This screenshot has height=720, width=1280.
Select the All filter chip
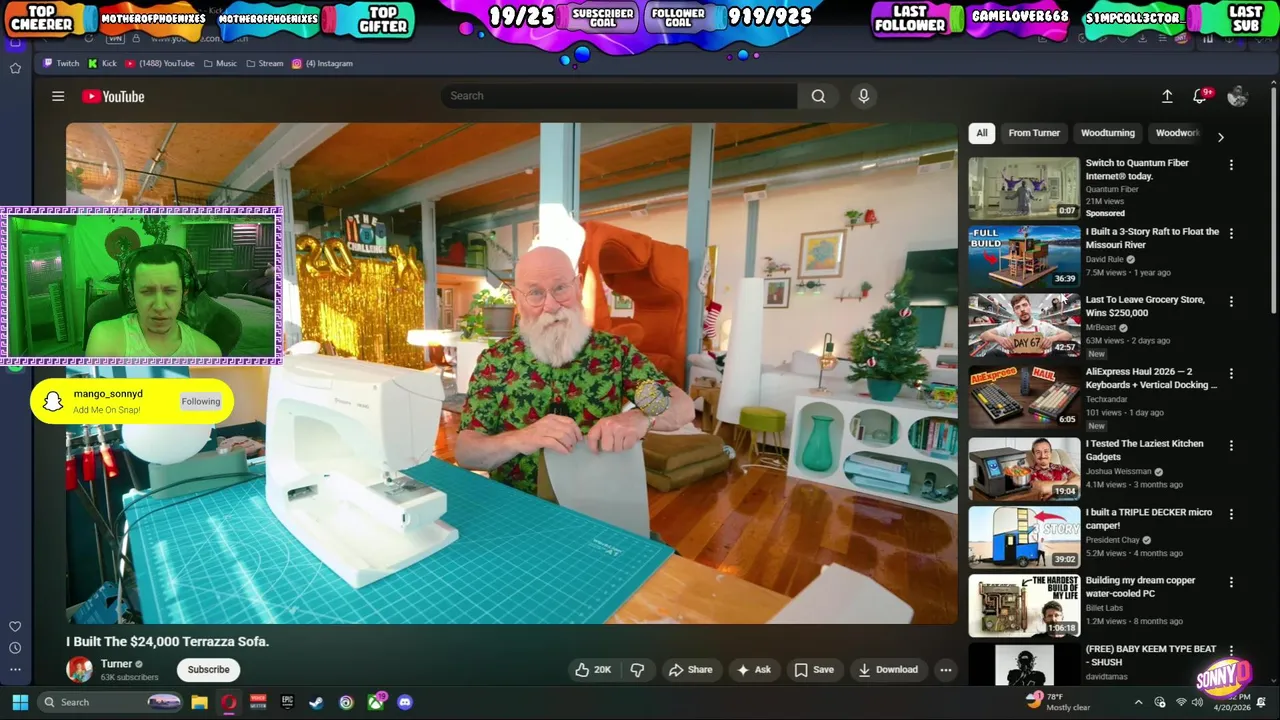point(982,133)
